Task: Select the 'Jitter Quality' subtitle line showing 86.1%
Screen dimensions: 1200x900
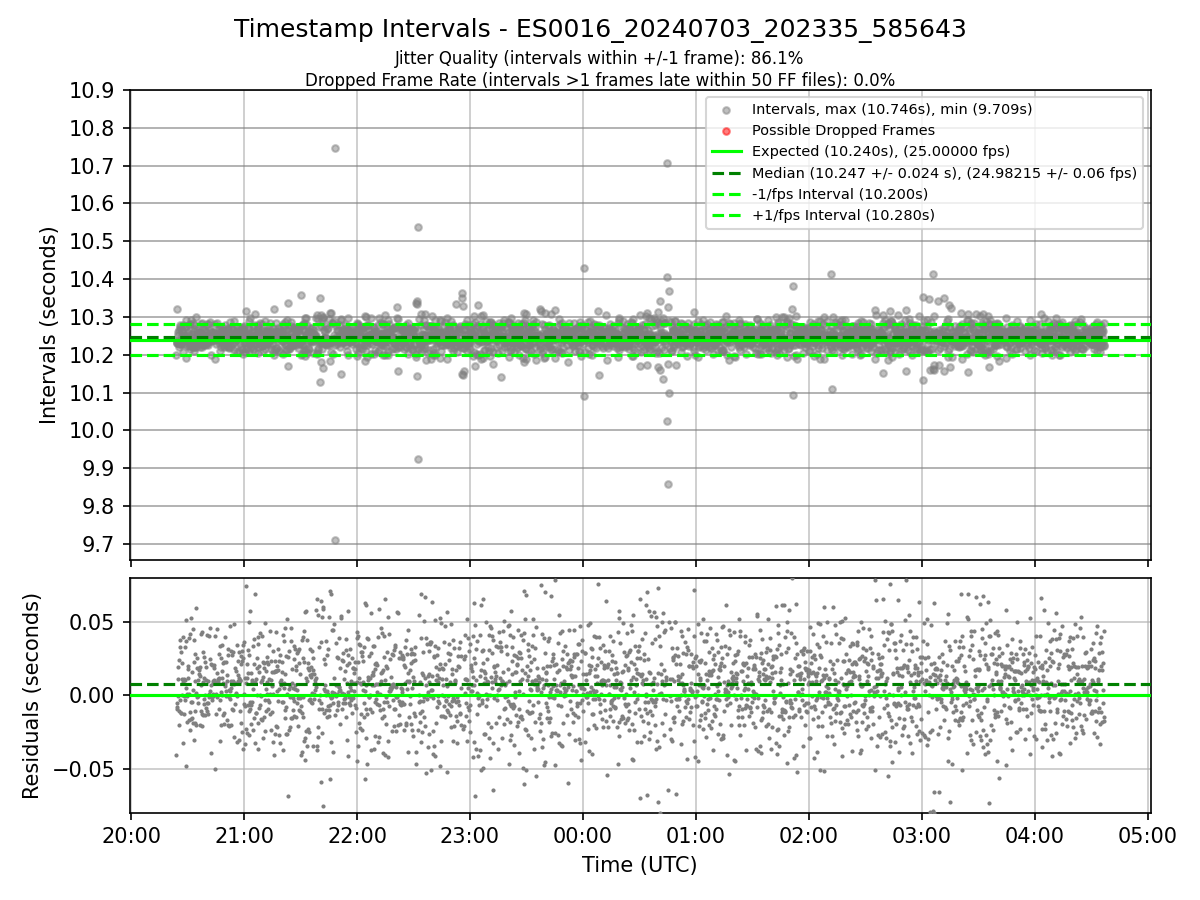Action: (x=600, y=58)
